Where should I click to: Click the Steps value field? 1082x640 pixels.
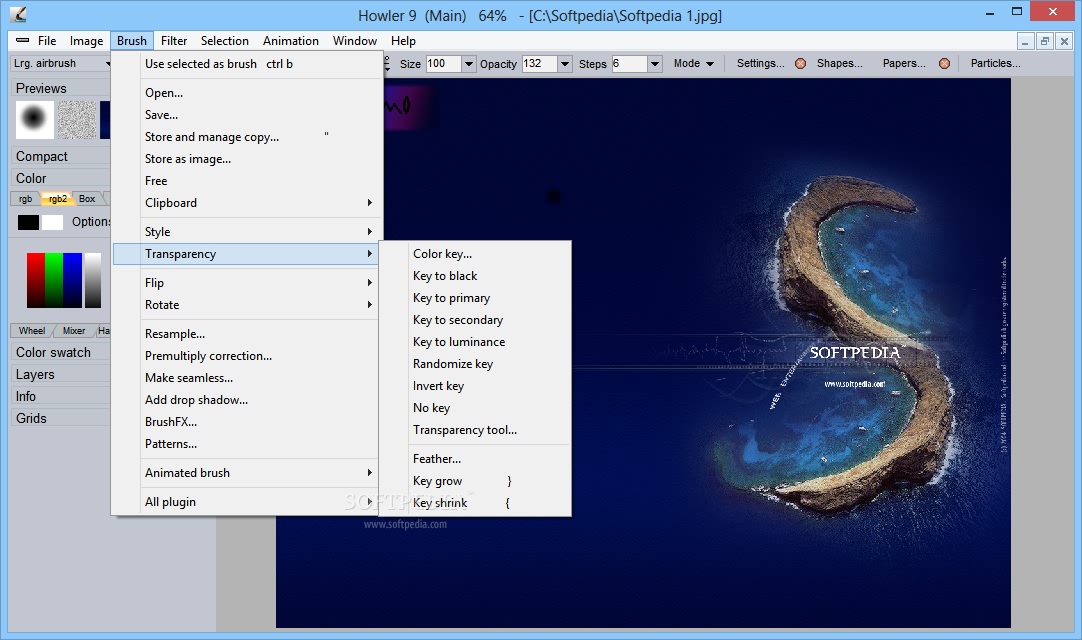point(629,64)
